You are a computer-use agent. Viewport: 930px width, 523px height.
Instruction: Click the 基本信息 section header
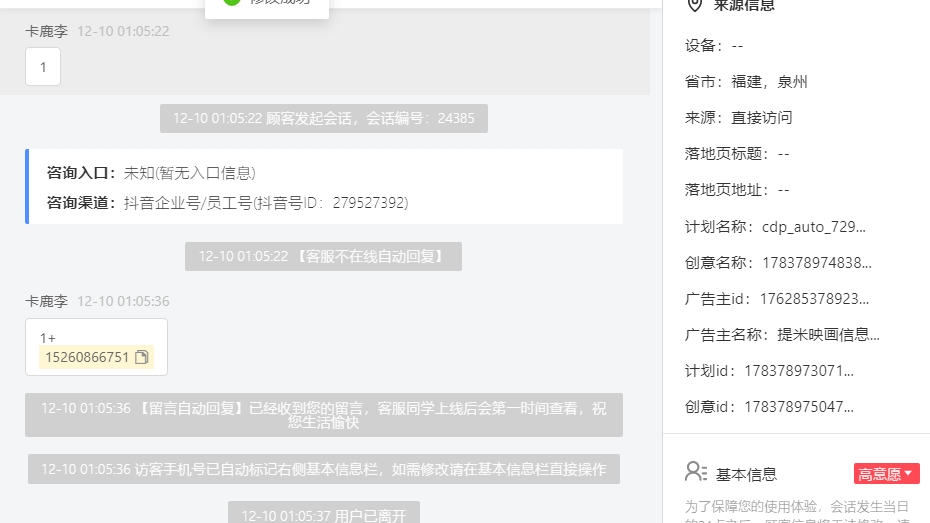pos(746,474)
